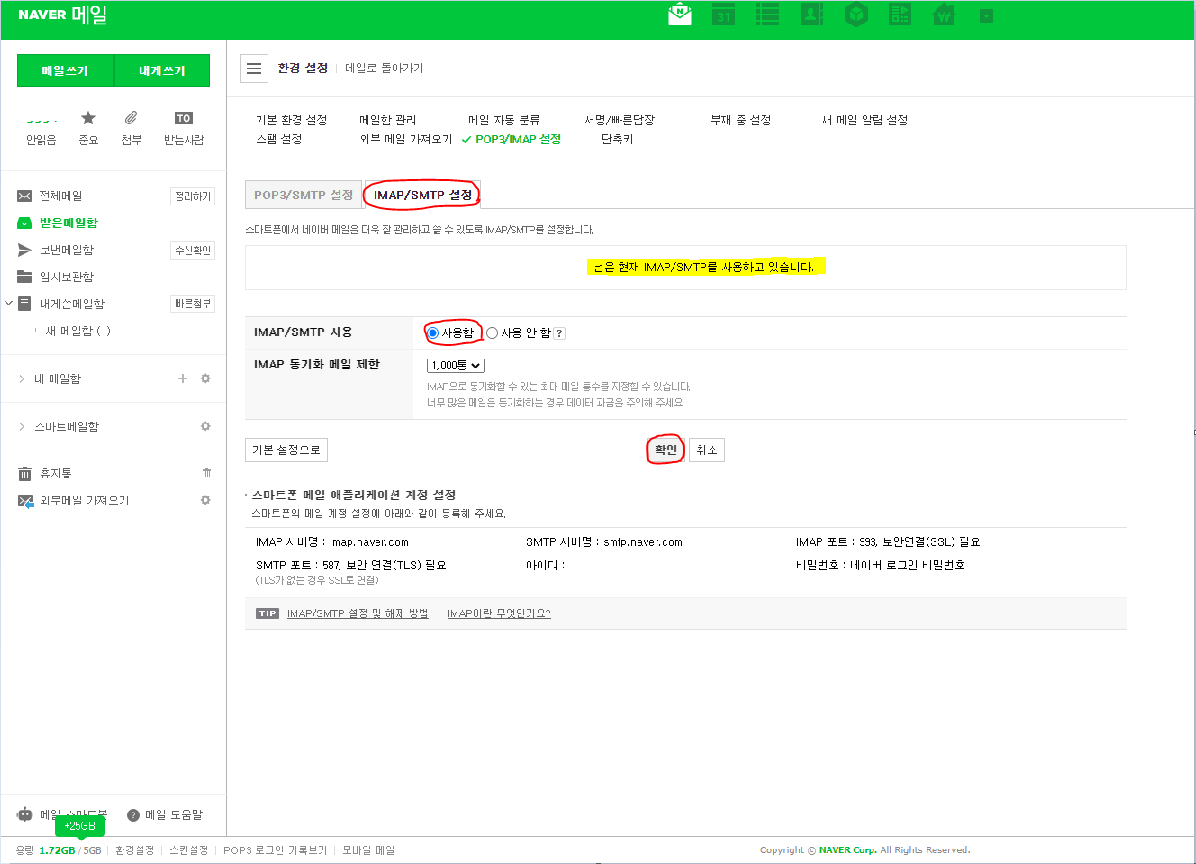Click 메일로 돌아가기 link

[x=384, y=68]
